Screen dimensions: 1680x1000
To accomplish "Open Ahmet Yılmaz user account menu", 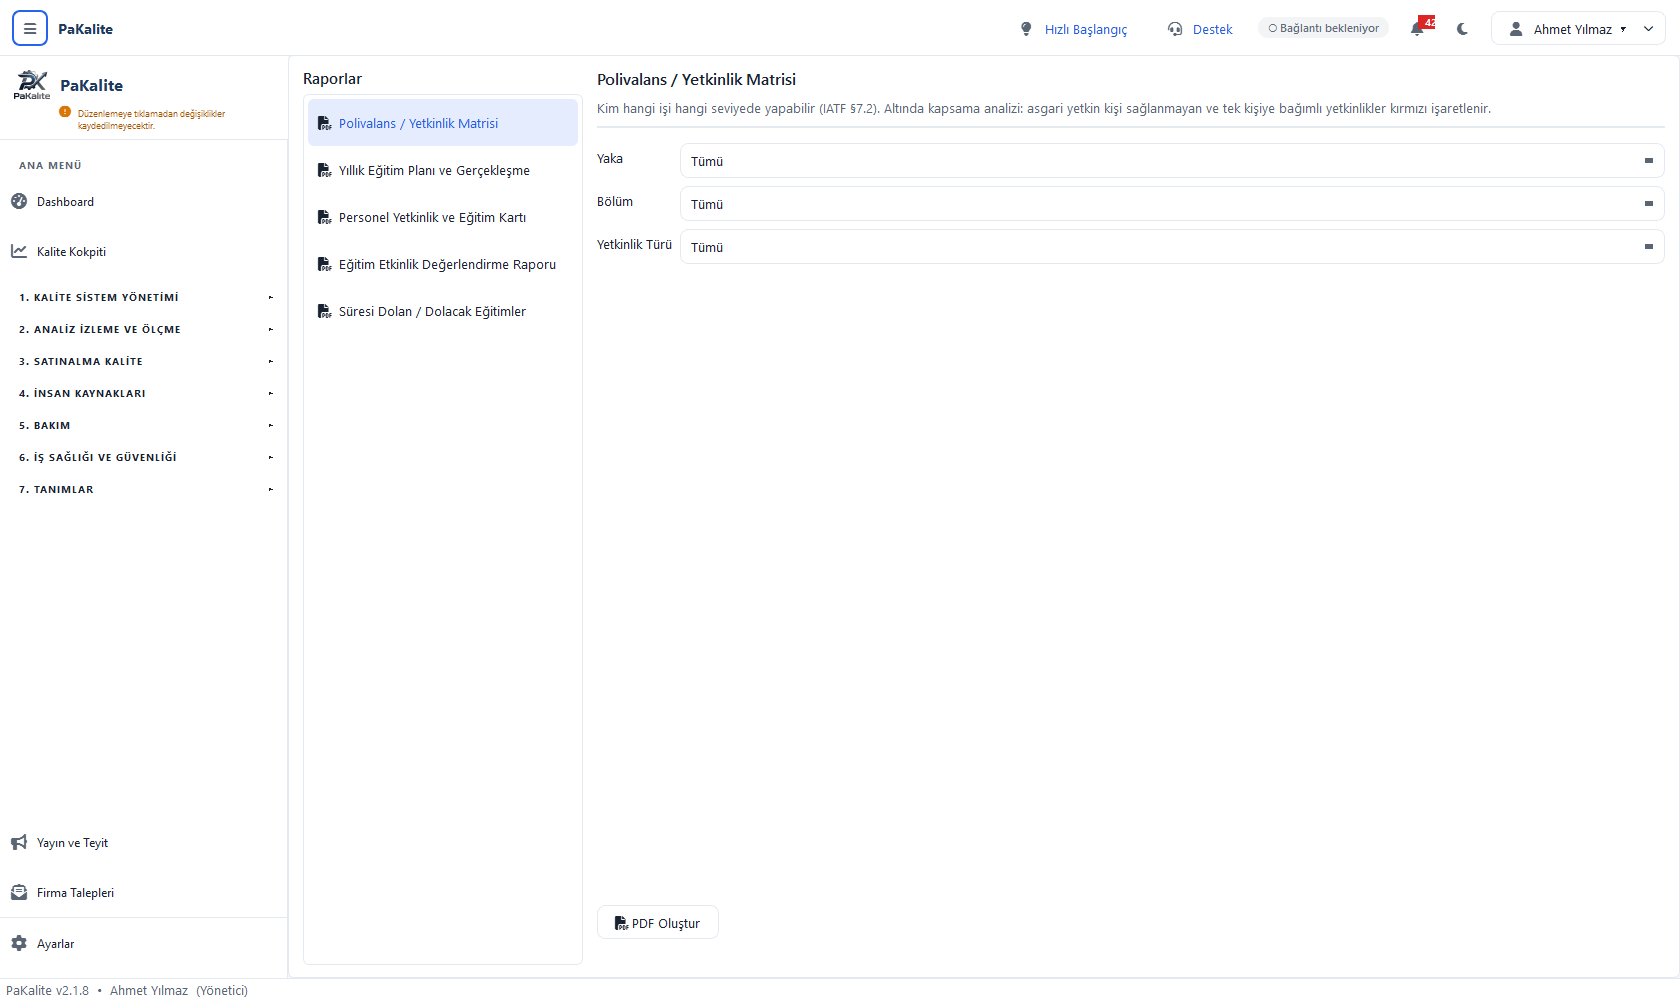I will point(1578,29).
